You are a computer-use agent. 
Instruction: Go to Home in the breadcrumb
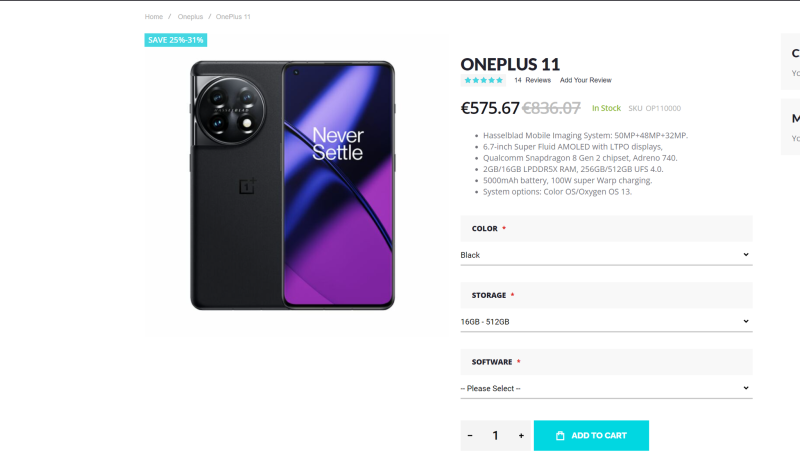click(x=153, y=17)
